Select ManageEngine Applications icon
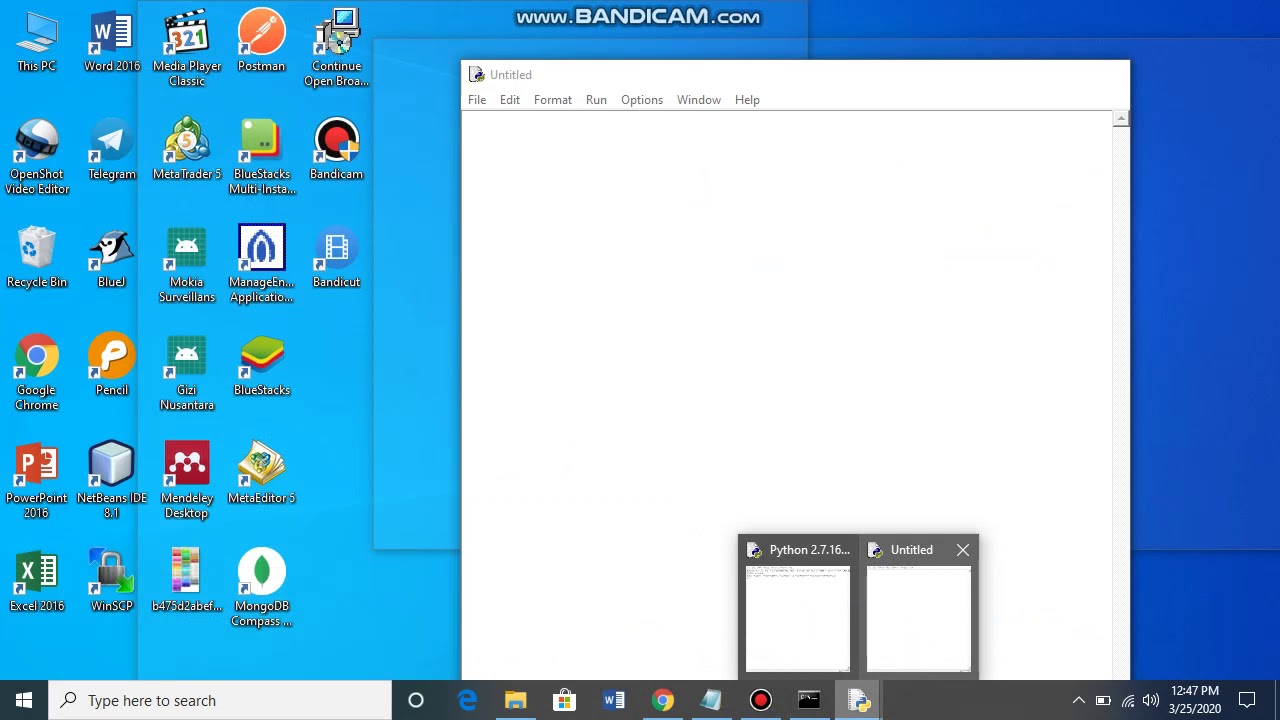Screen dimensions: 1280x720 click(262, 265)
